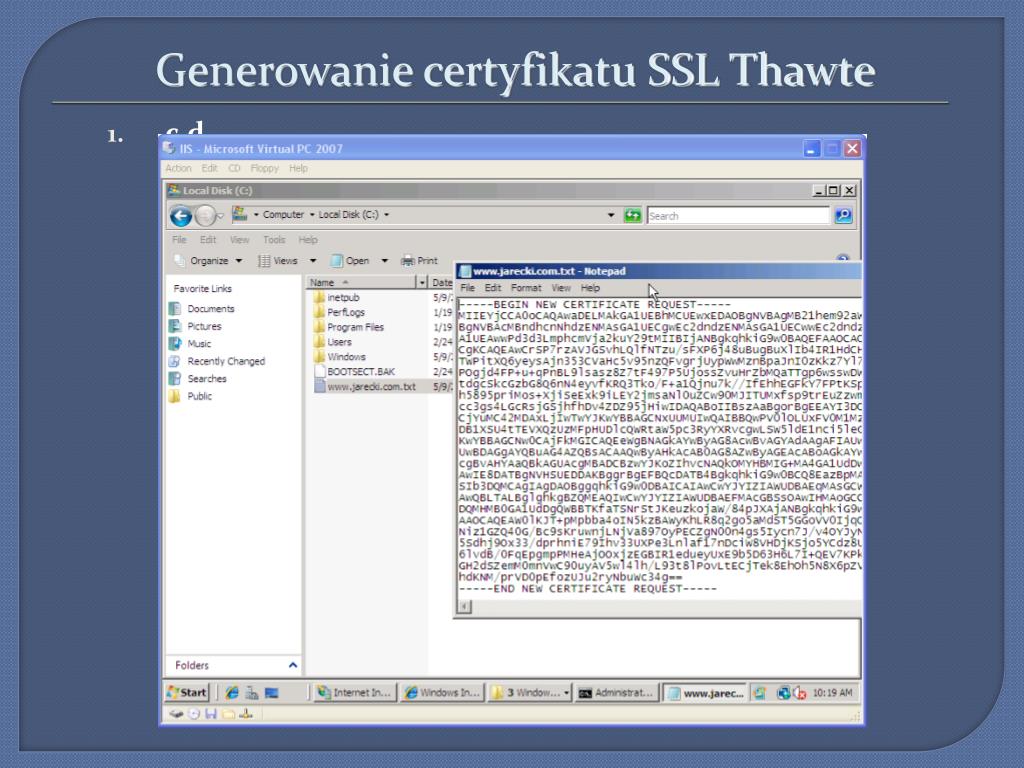Image resolution: width=1024 pixels, height=768 pixels.
Task: Switch to www.jarec... Notepad taskbar button
Action: pyautogui.click(x=705, y=693)
